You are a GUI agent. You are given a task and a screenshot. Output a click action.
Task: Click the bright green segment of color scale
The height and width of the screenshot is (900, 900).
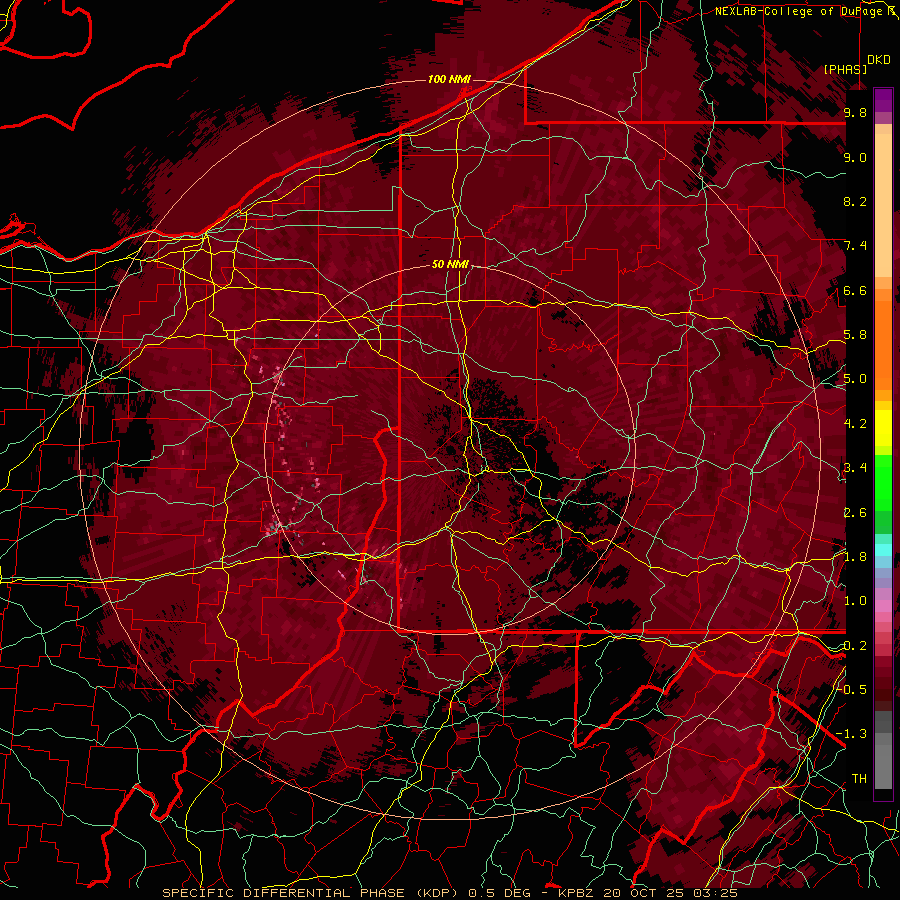pos(883,485)
